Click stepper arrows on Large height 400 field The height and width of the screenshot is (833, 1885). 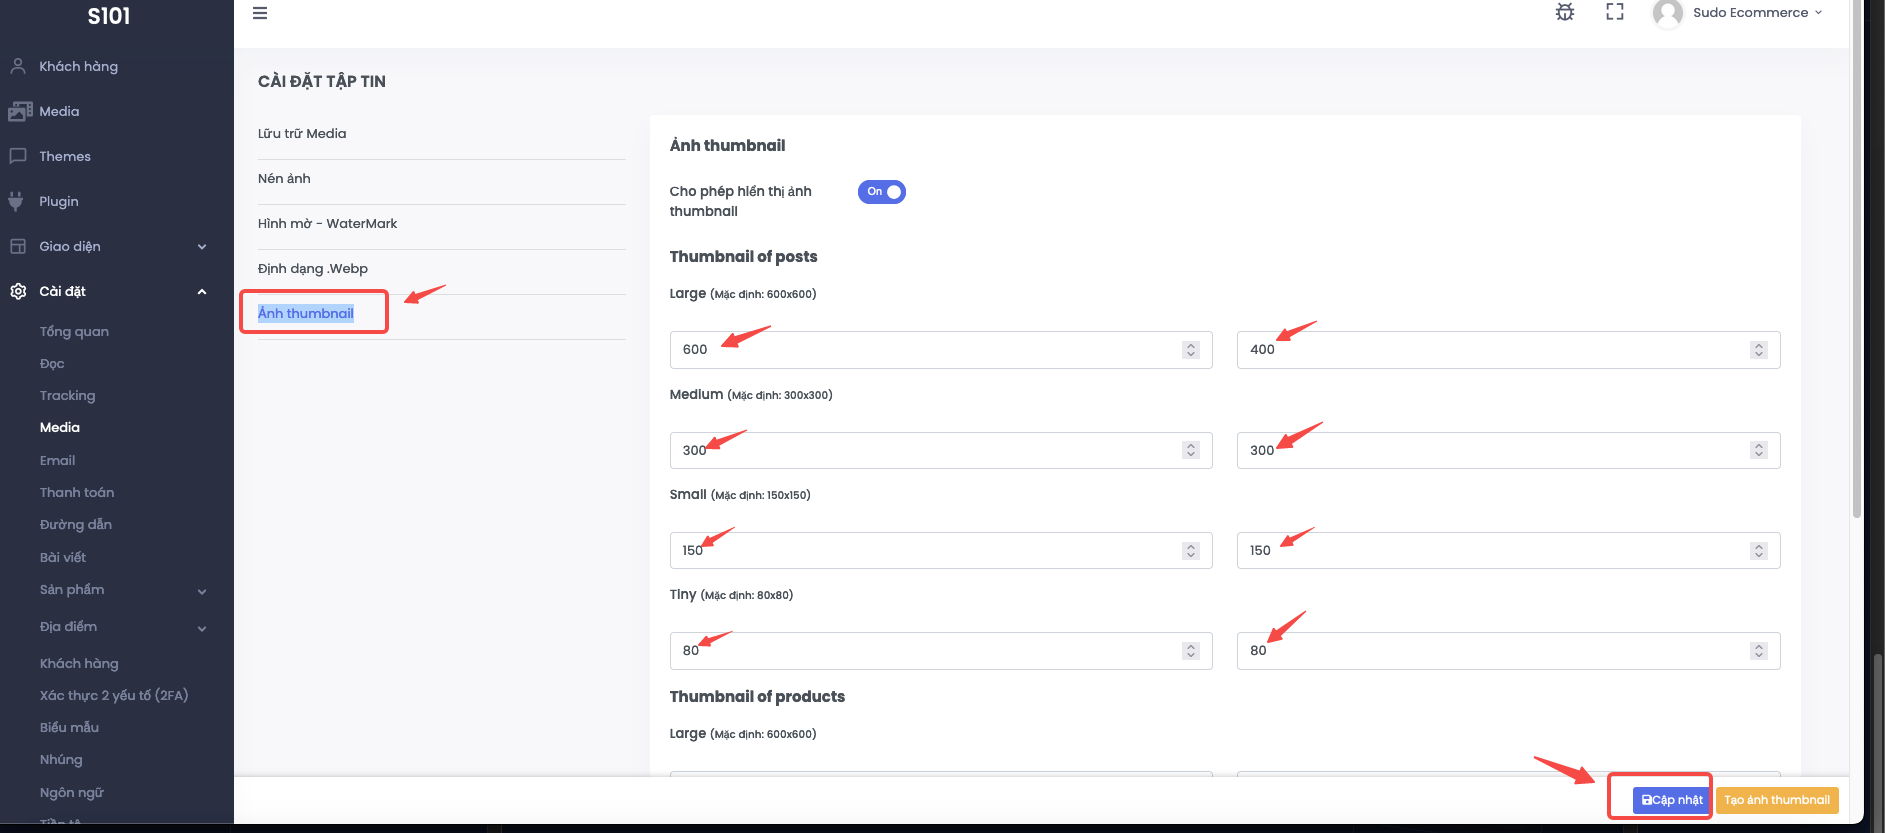click(1759, 350)
